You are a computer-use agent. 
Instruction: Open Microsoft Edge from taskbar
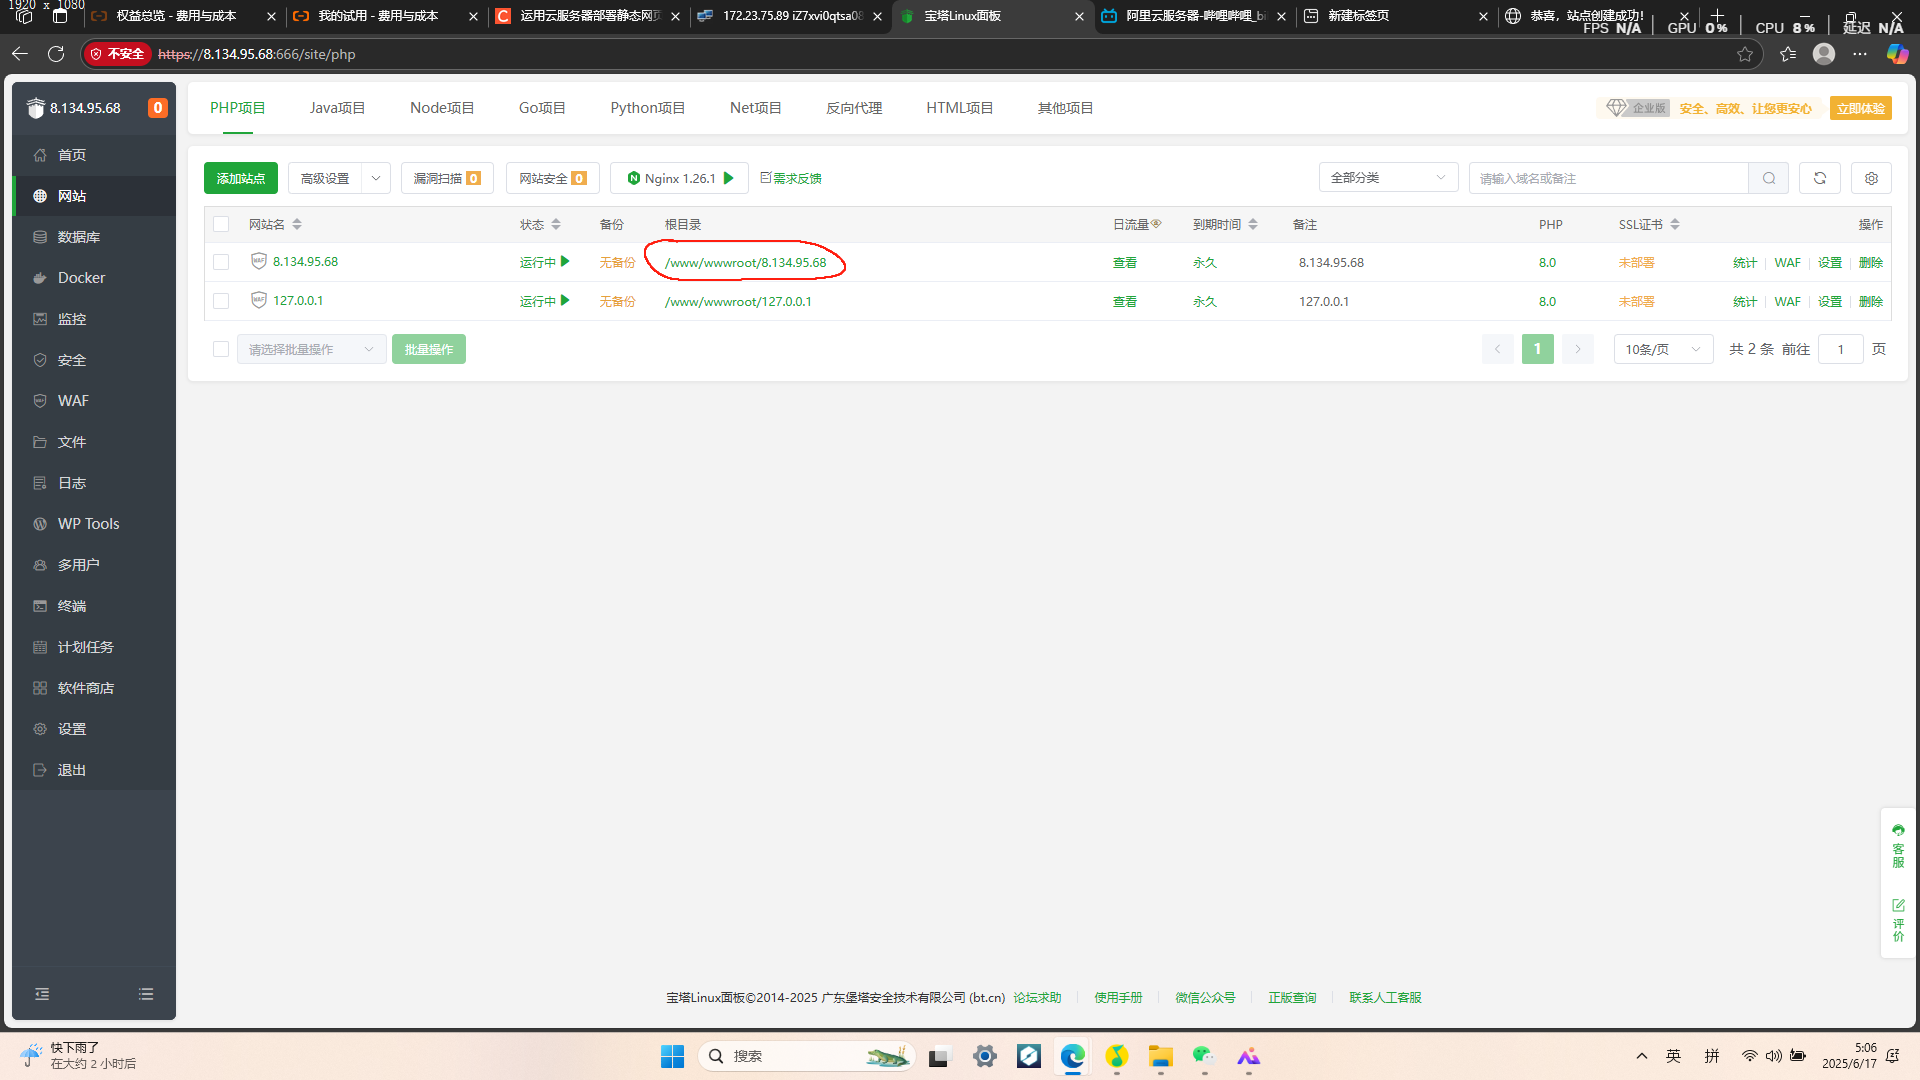(1073, 1056)
